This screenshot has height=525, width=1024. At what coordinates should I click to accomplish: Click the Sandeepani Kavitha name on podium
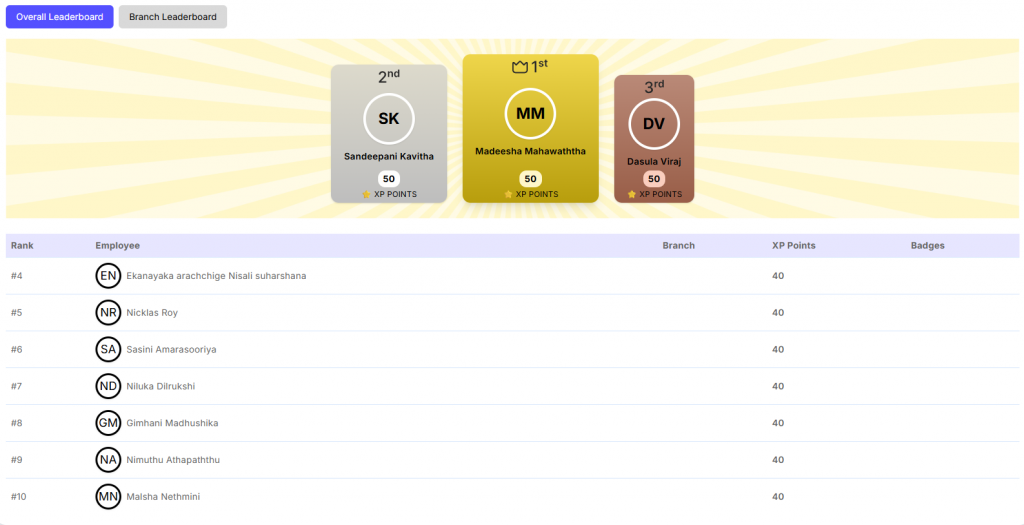pyautogui.click(x=389, y=157)
